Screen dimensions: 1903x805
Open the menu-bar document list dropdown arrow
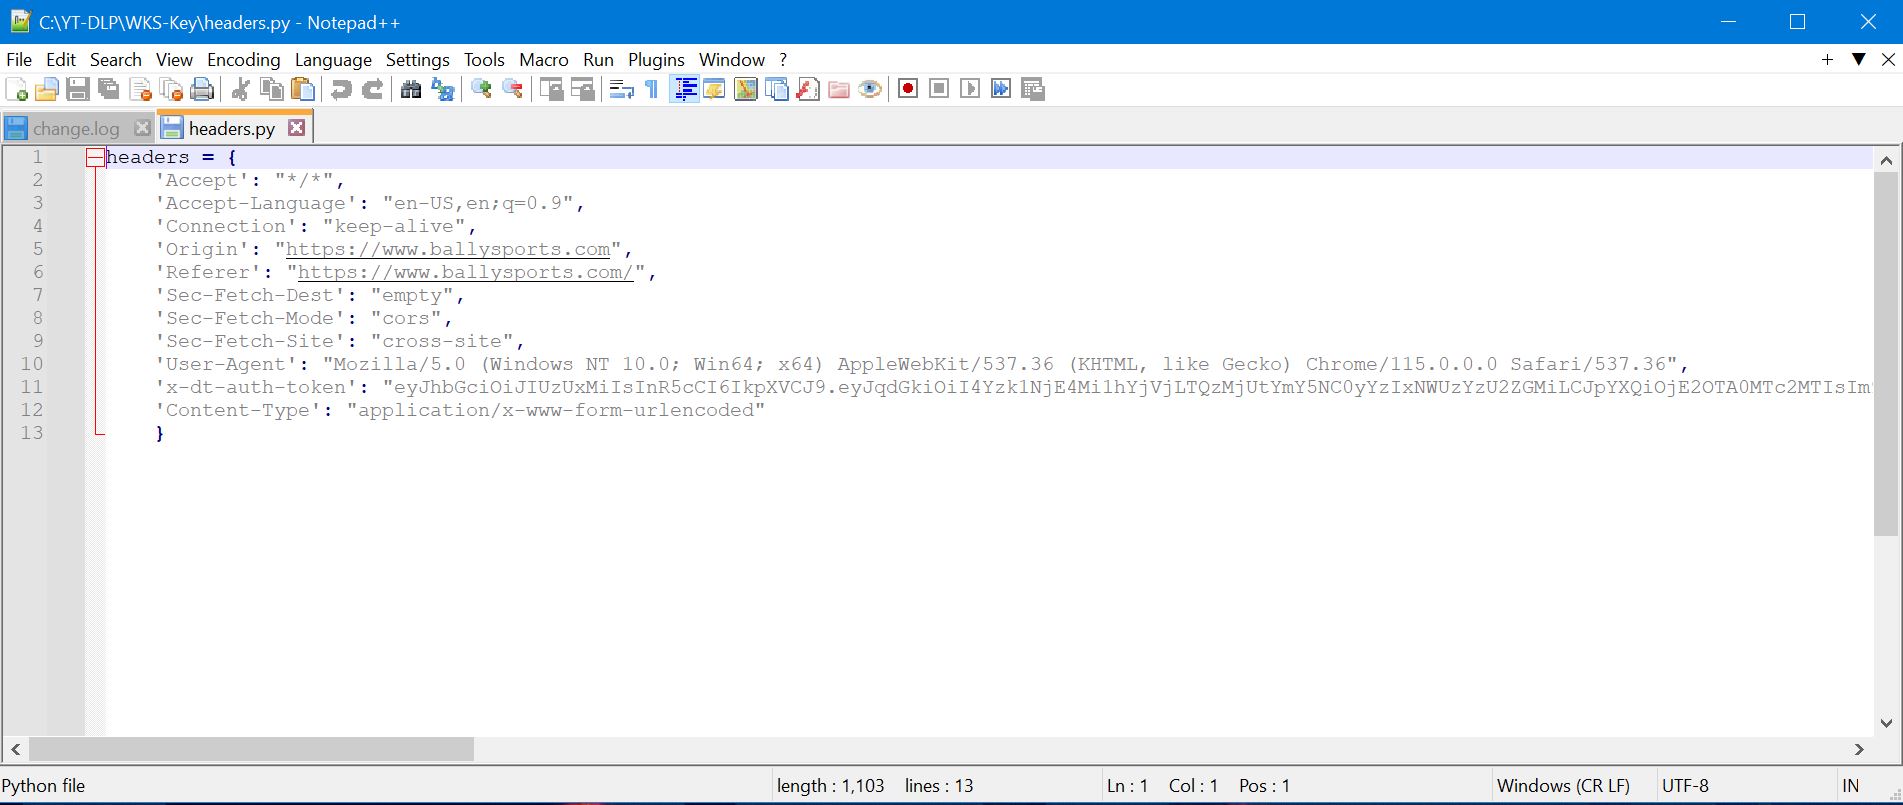pos(1858,60)
